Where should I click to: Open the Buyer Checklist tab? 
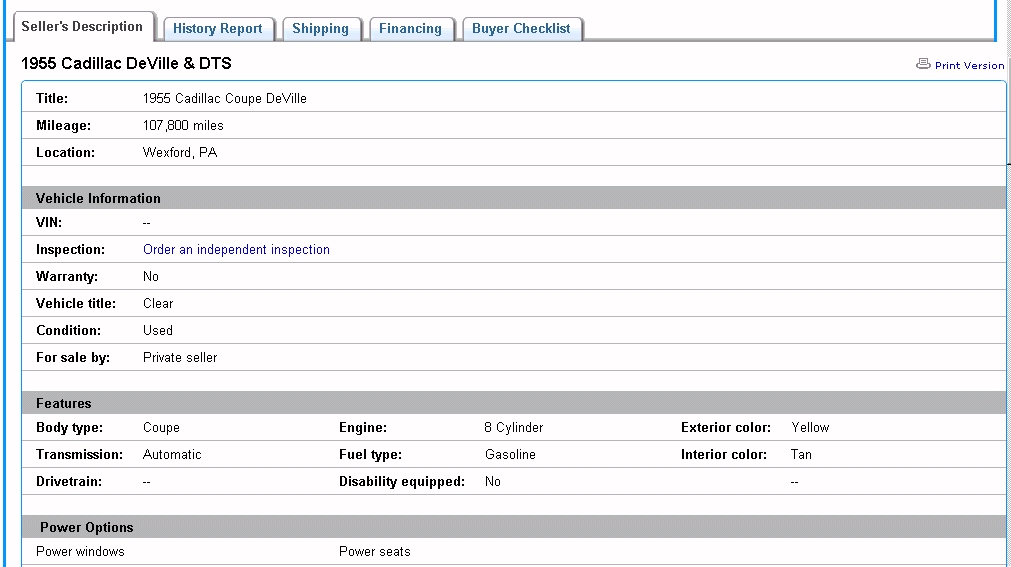521,28
